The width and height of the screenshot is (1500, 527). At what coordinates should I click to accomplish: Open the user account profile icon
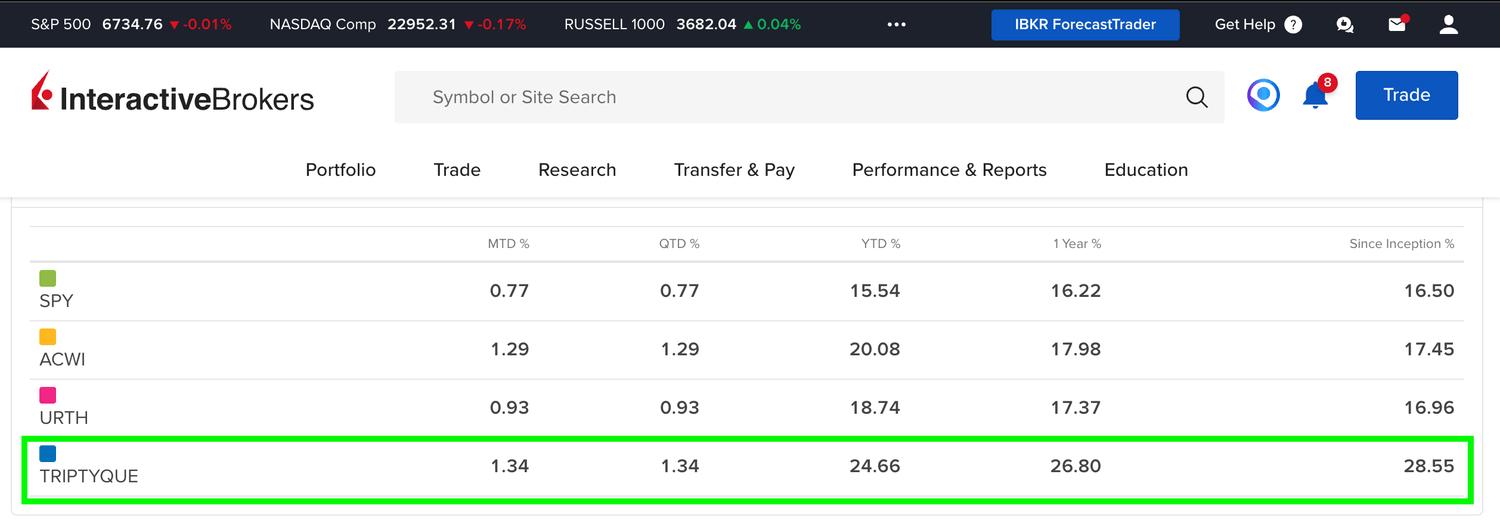(x=1449, y=25)
